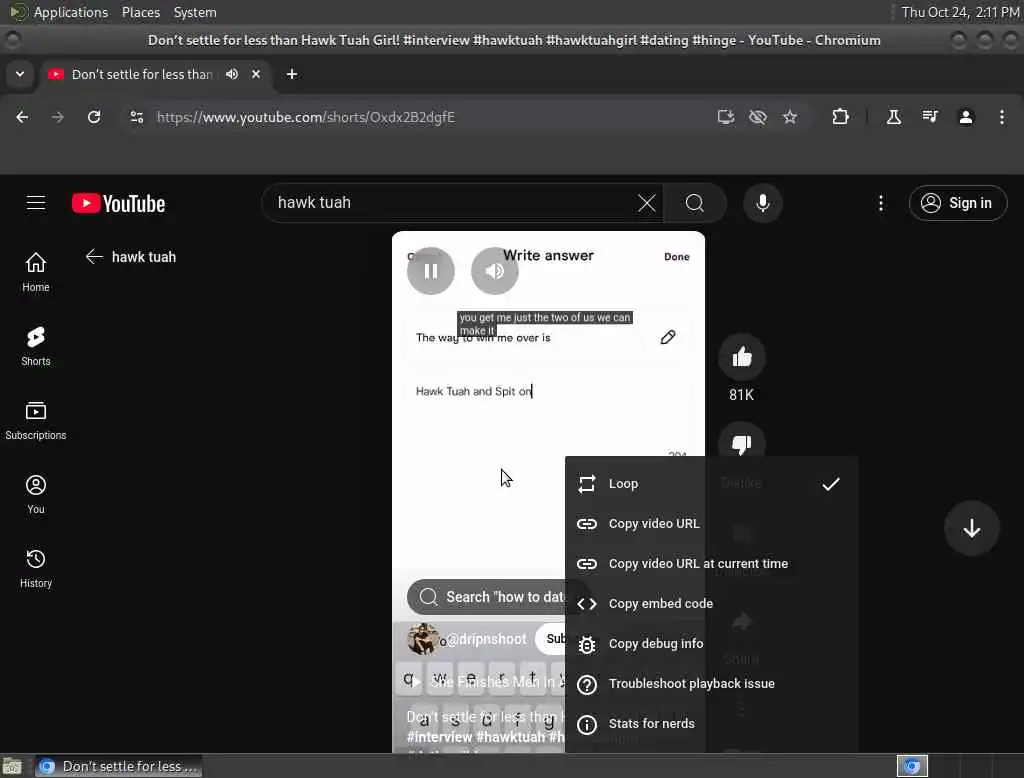Open Subscriptions in the sidebar
The width and height of the screenshot is (1024, 778).
(36, 420)
